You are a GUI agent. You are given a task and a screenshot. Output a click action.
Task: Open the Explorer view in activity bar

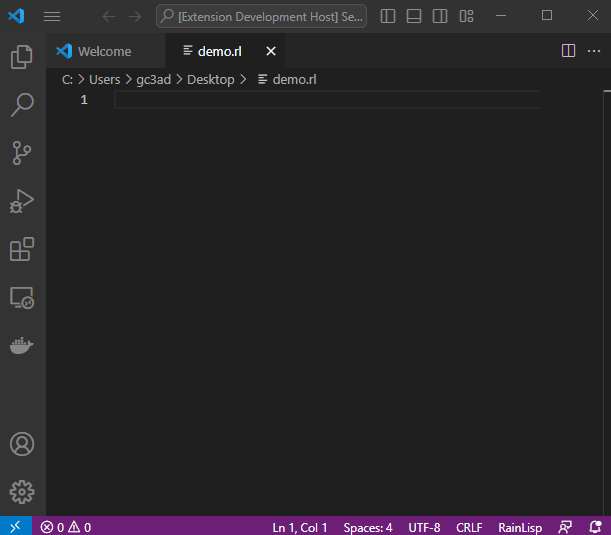click(22, 57)
